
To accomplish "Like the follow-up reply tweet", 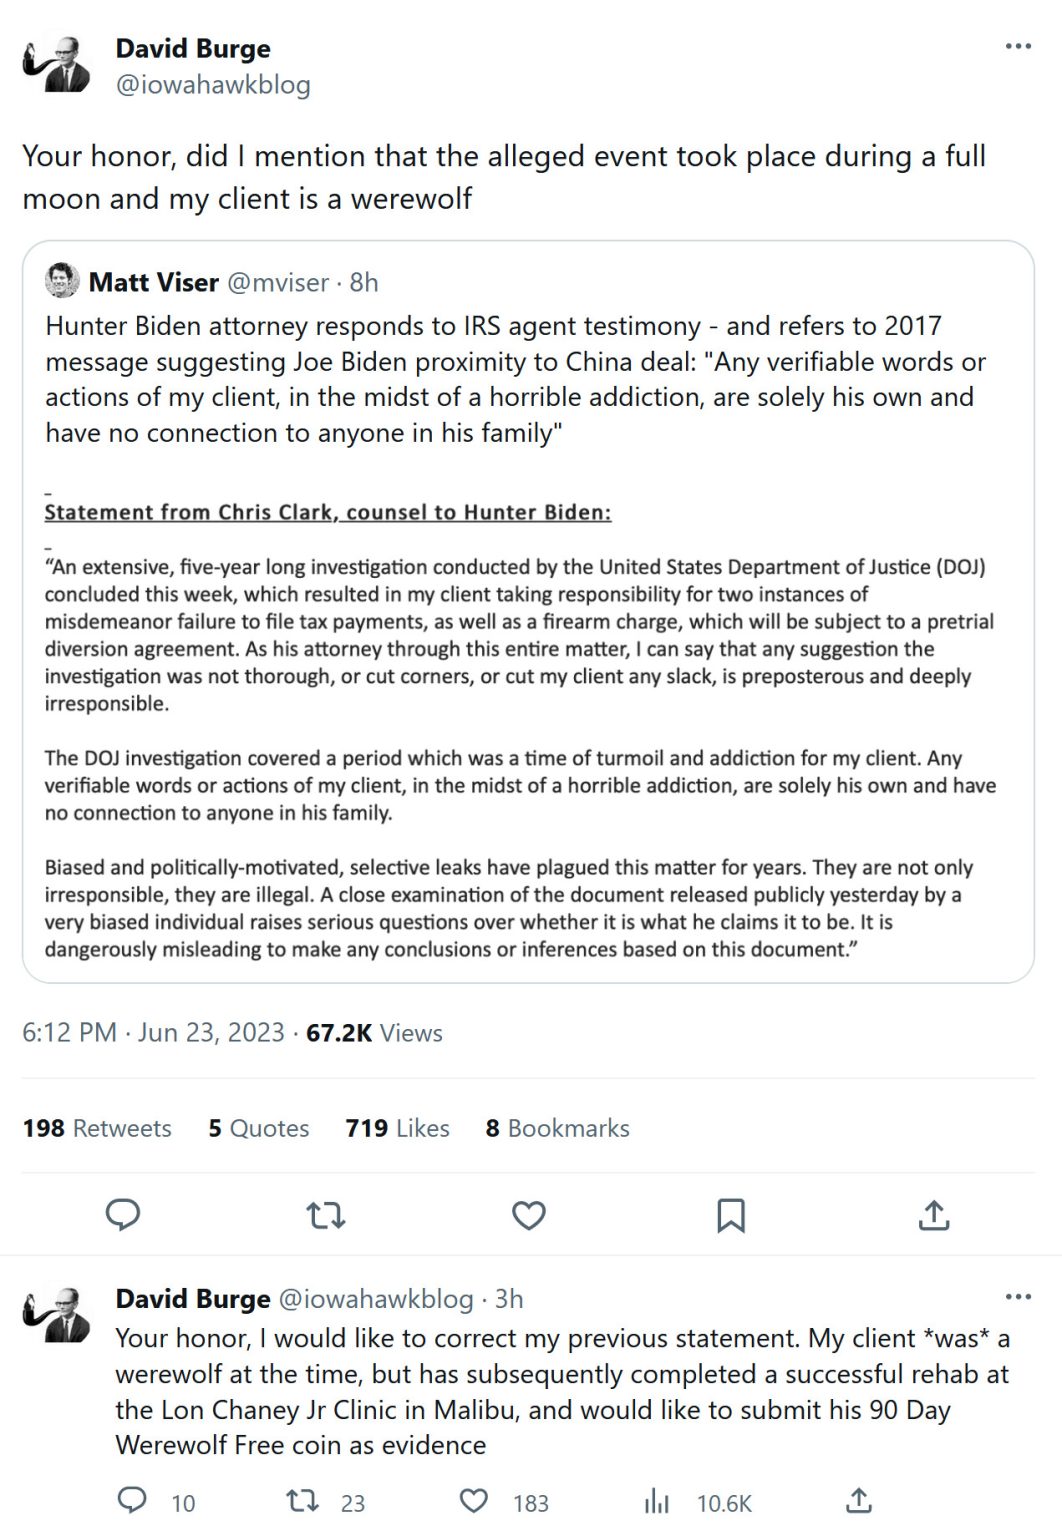I will point(473,1501).
